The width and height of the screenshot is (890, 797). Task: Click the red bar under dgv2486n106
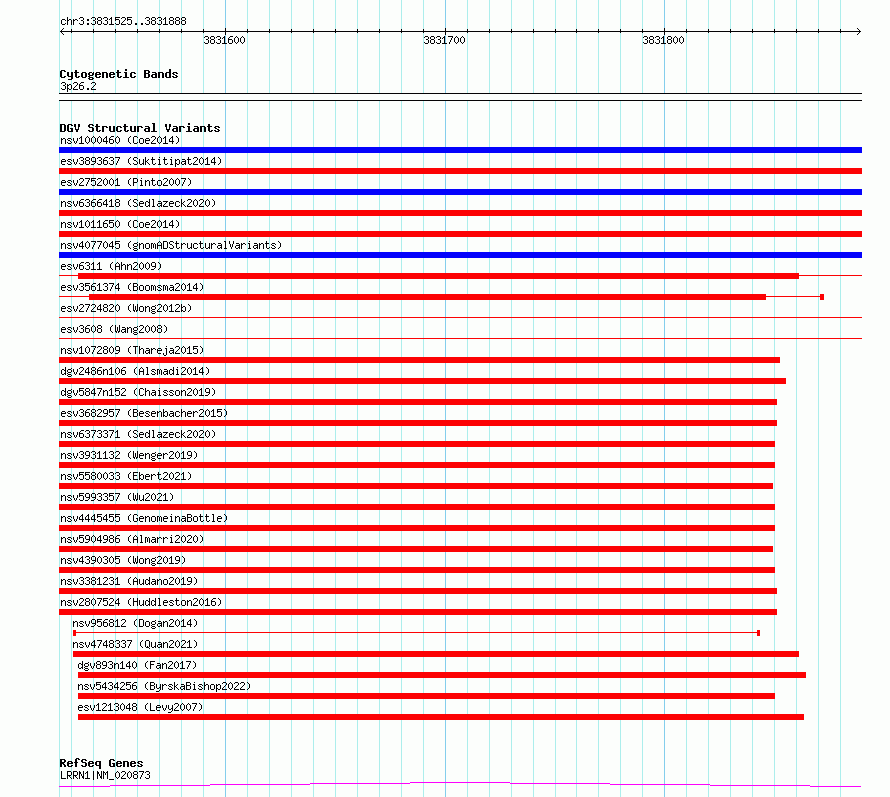pyautogui.click(x=422, y=381)
